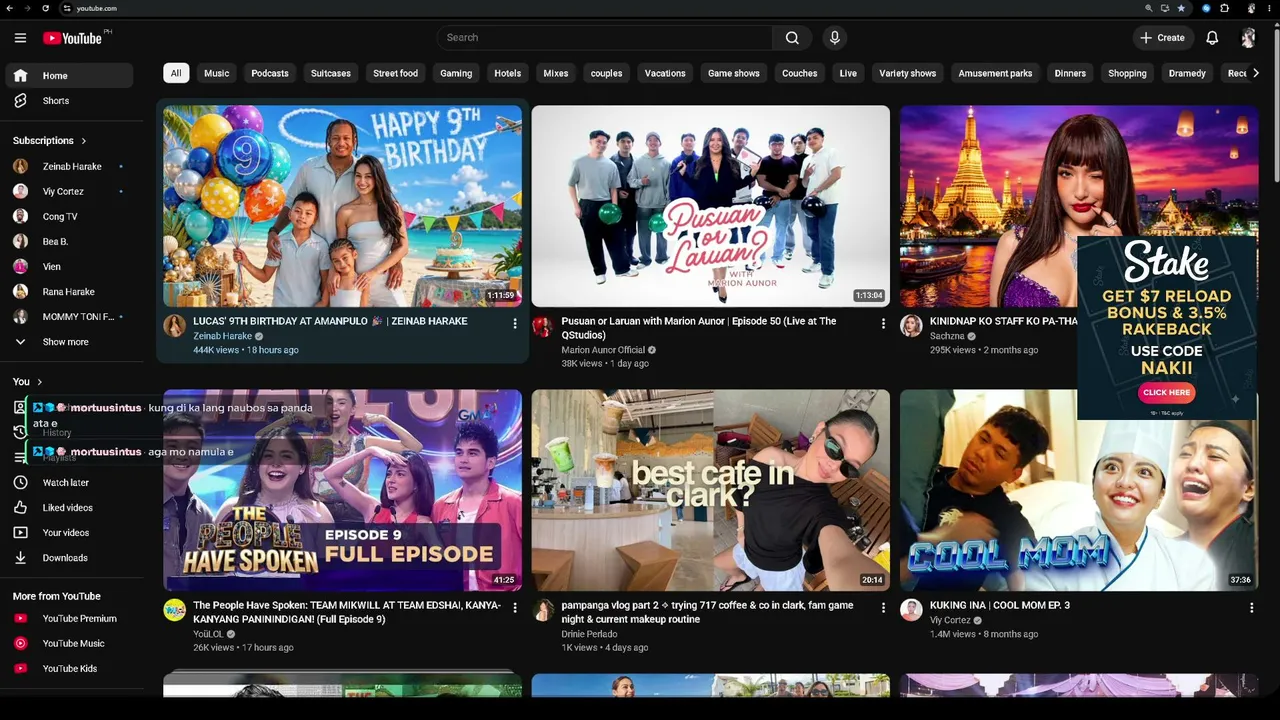1280x720 pixels.
Task: Click the browser back arrow
Action: [10, 8]
